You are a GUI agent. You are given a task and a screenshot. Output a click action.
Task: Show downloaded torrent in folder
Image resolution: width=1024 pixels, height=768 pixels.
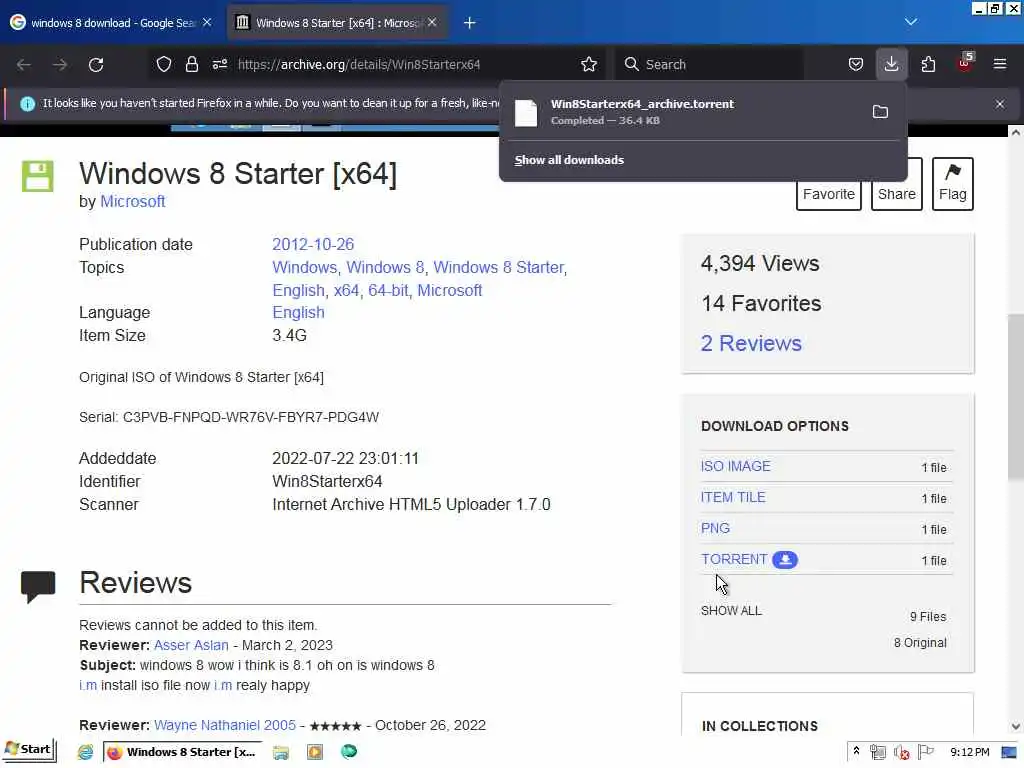click(880, 112)
